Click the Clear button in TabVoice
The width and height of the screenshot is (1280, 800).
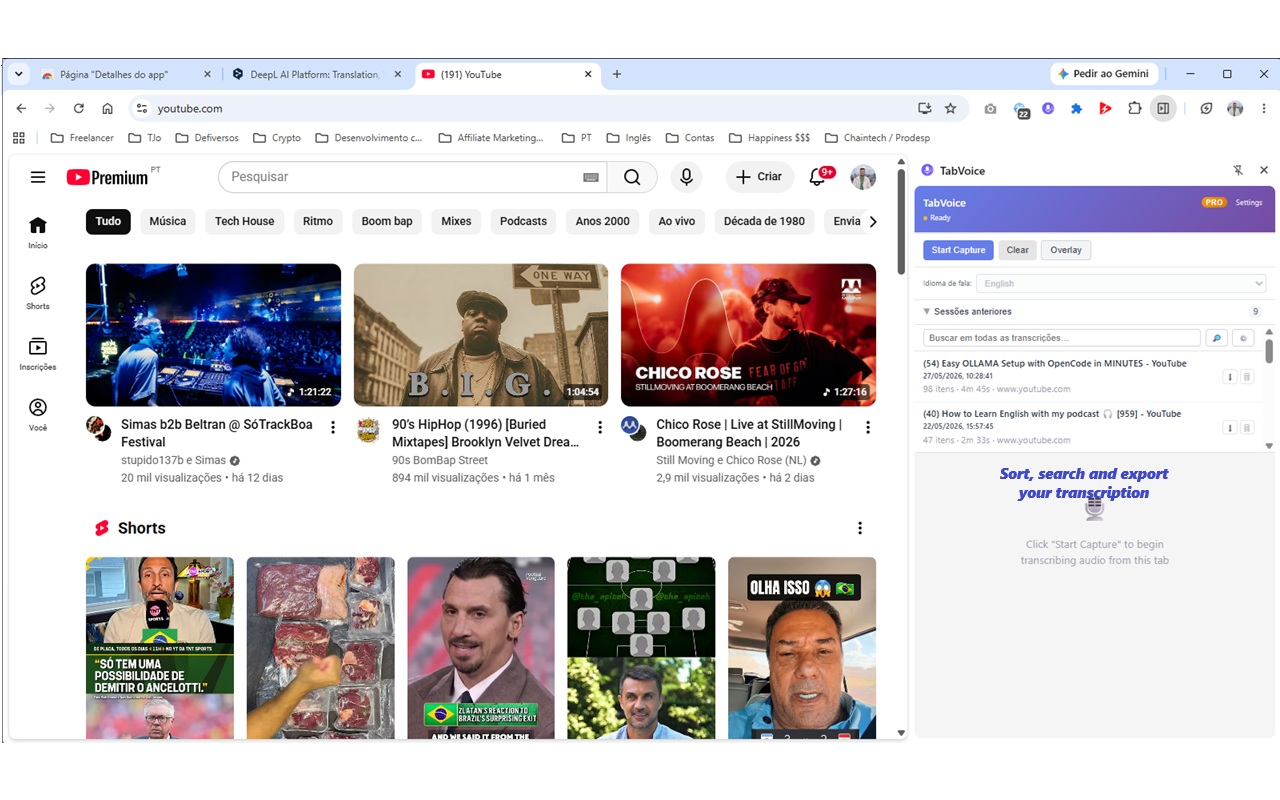1017,250
